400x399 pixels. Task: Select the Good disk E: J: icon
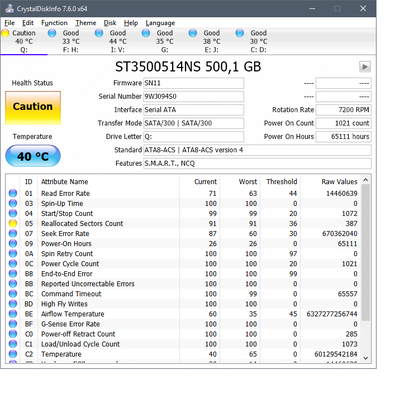(x=193, y=33)
